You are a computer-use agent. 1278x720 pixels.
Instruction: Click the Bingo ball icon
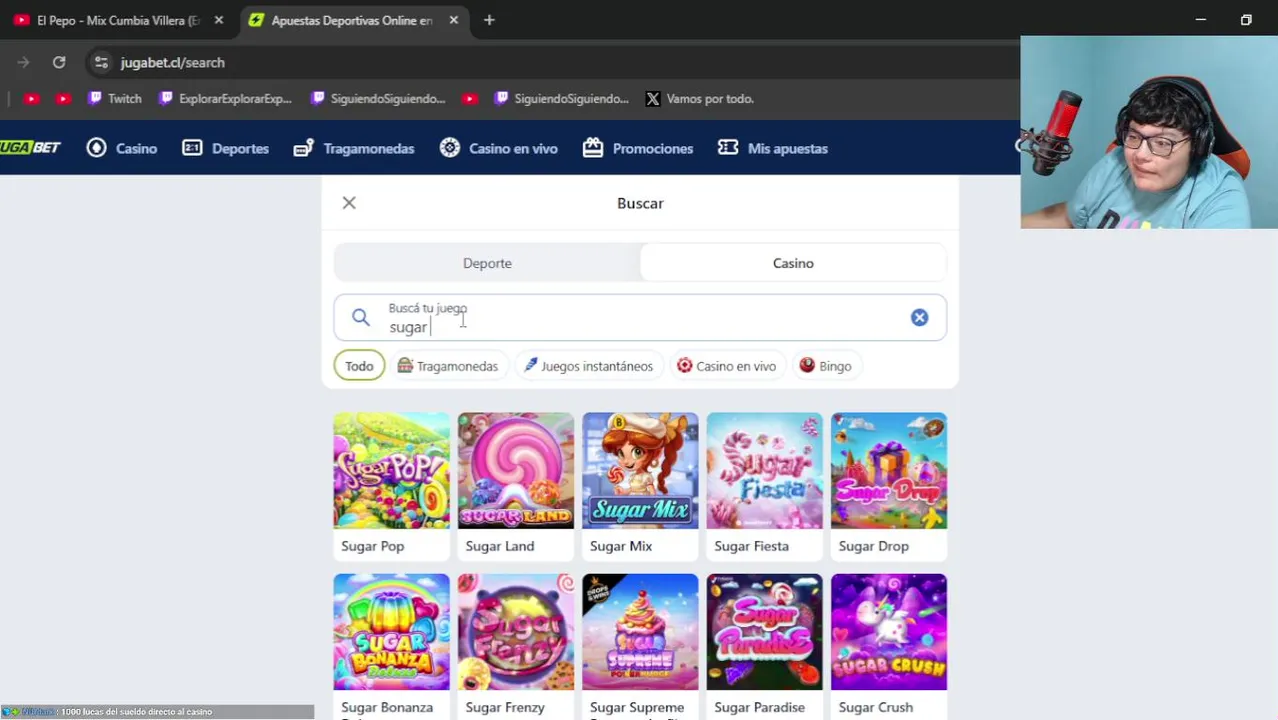807,366
